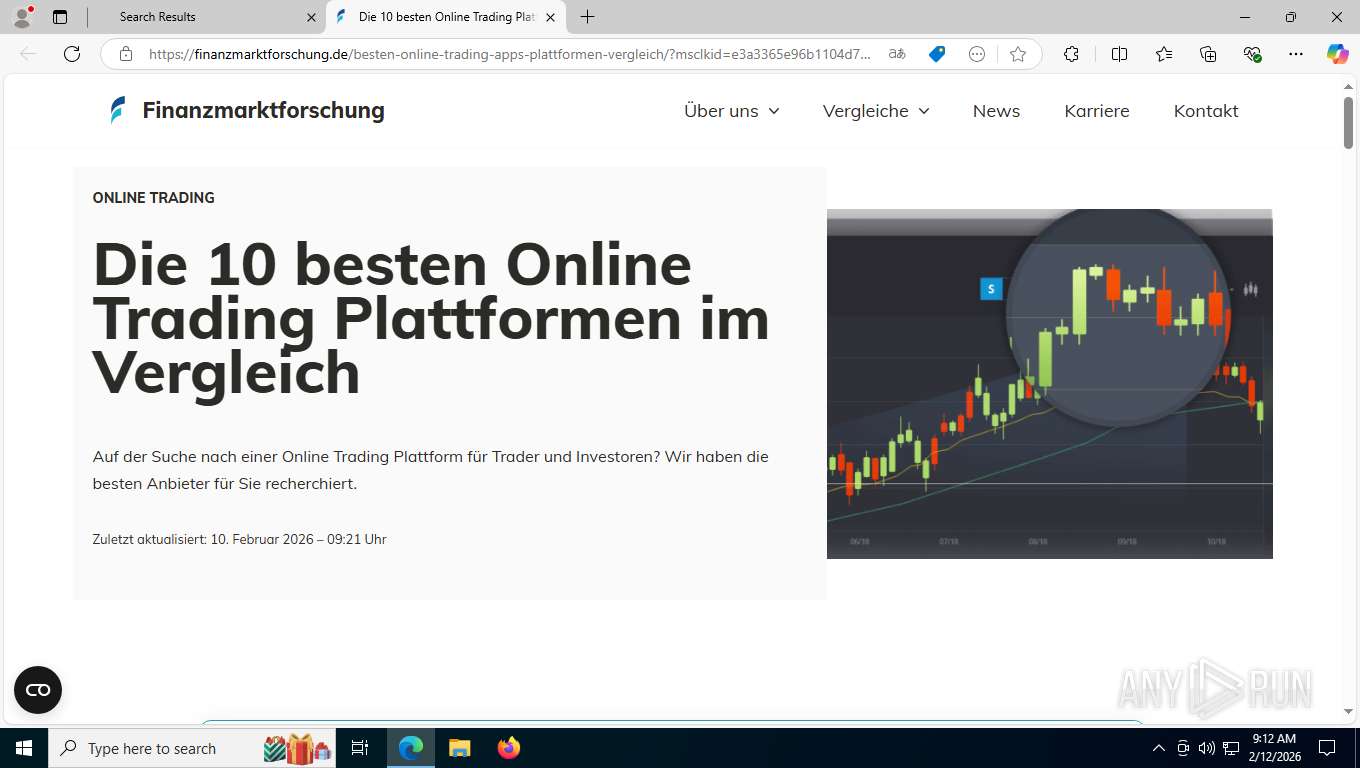
Task: View site information lock icon
Action: coord(126,54)
